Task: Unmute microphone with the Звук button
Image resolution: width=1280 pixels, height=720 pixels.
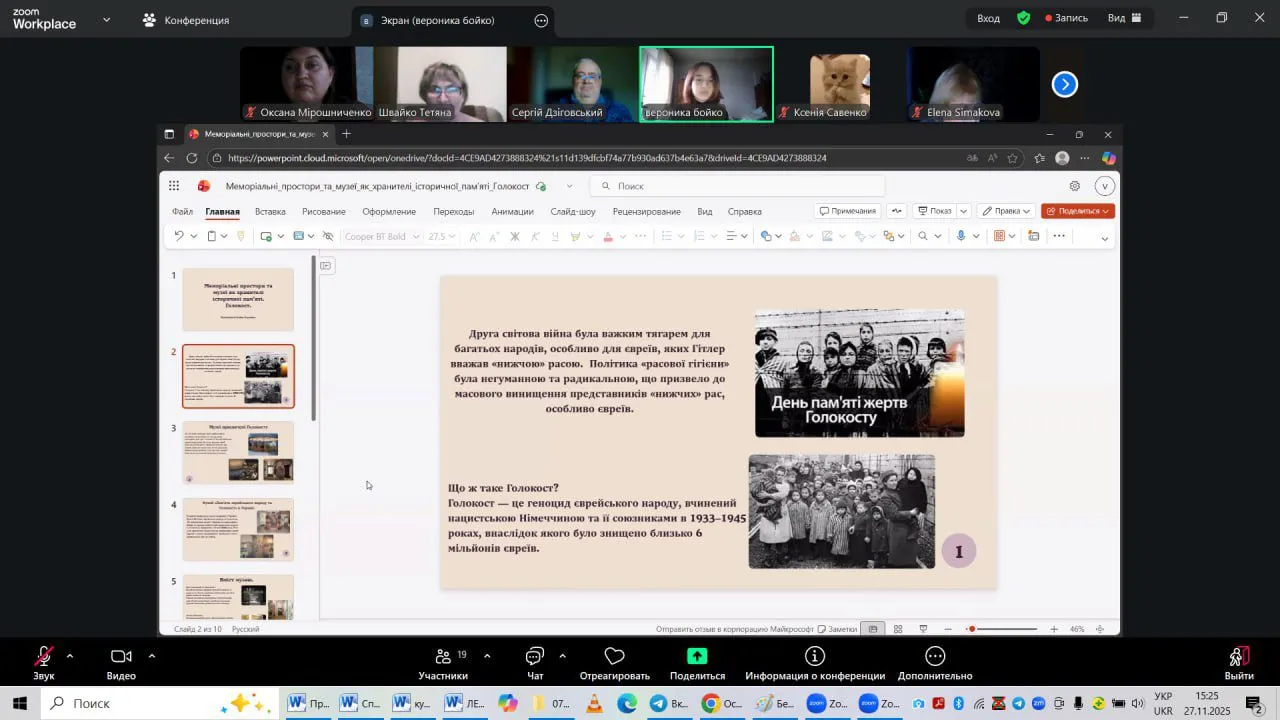Action: [x=44, y=657]
